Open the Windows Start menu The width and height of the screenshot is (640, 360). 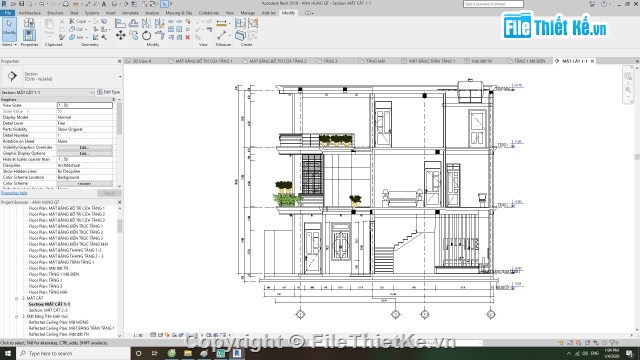click(8, 353)
